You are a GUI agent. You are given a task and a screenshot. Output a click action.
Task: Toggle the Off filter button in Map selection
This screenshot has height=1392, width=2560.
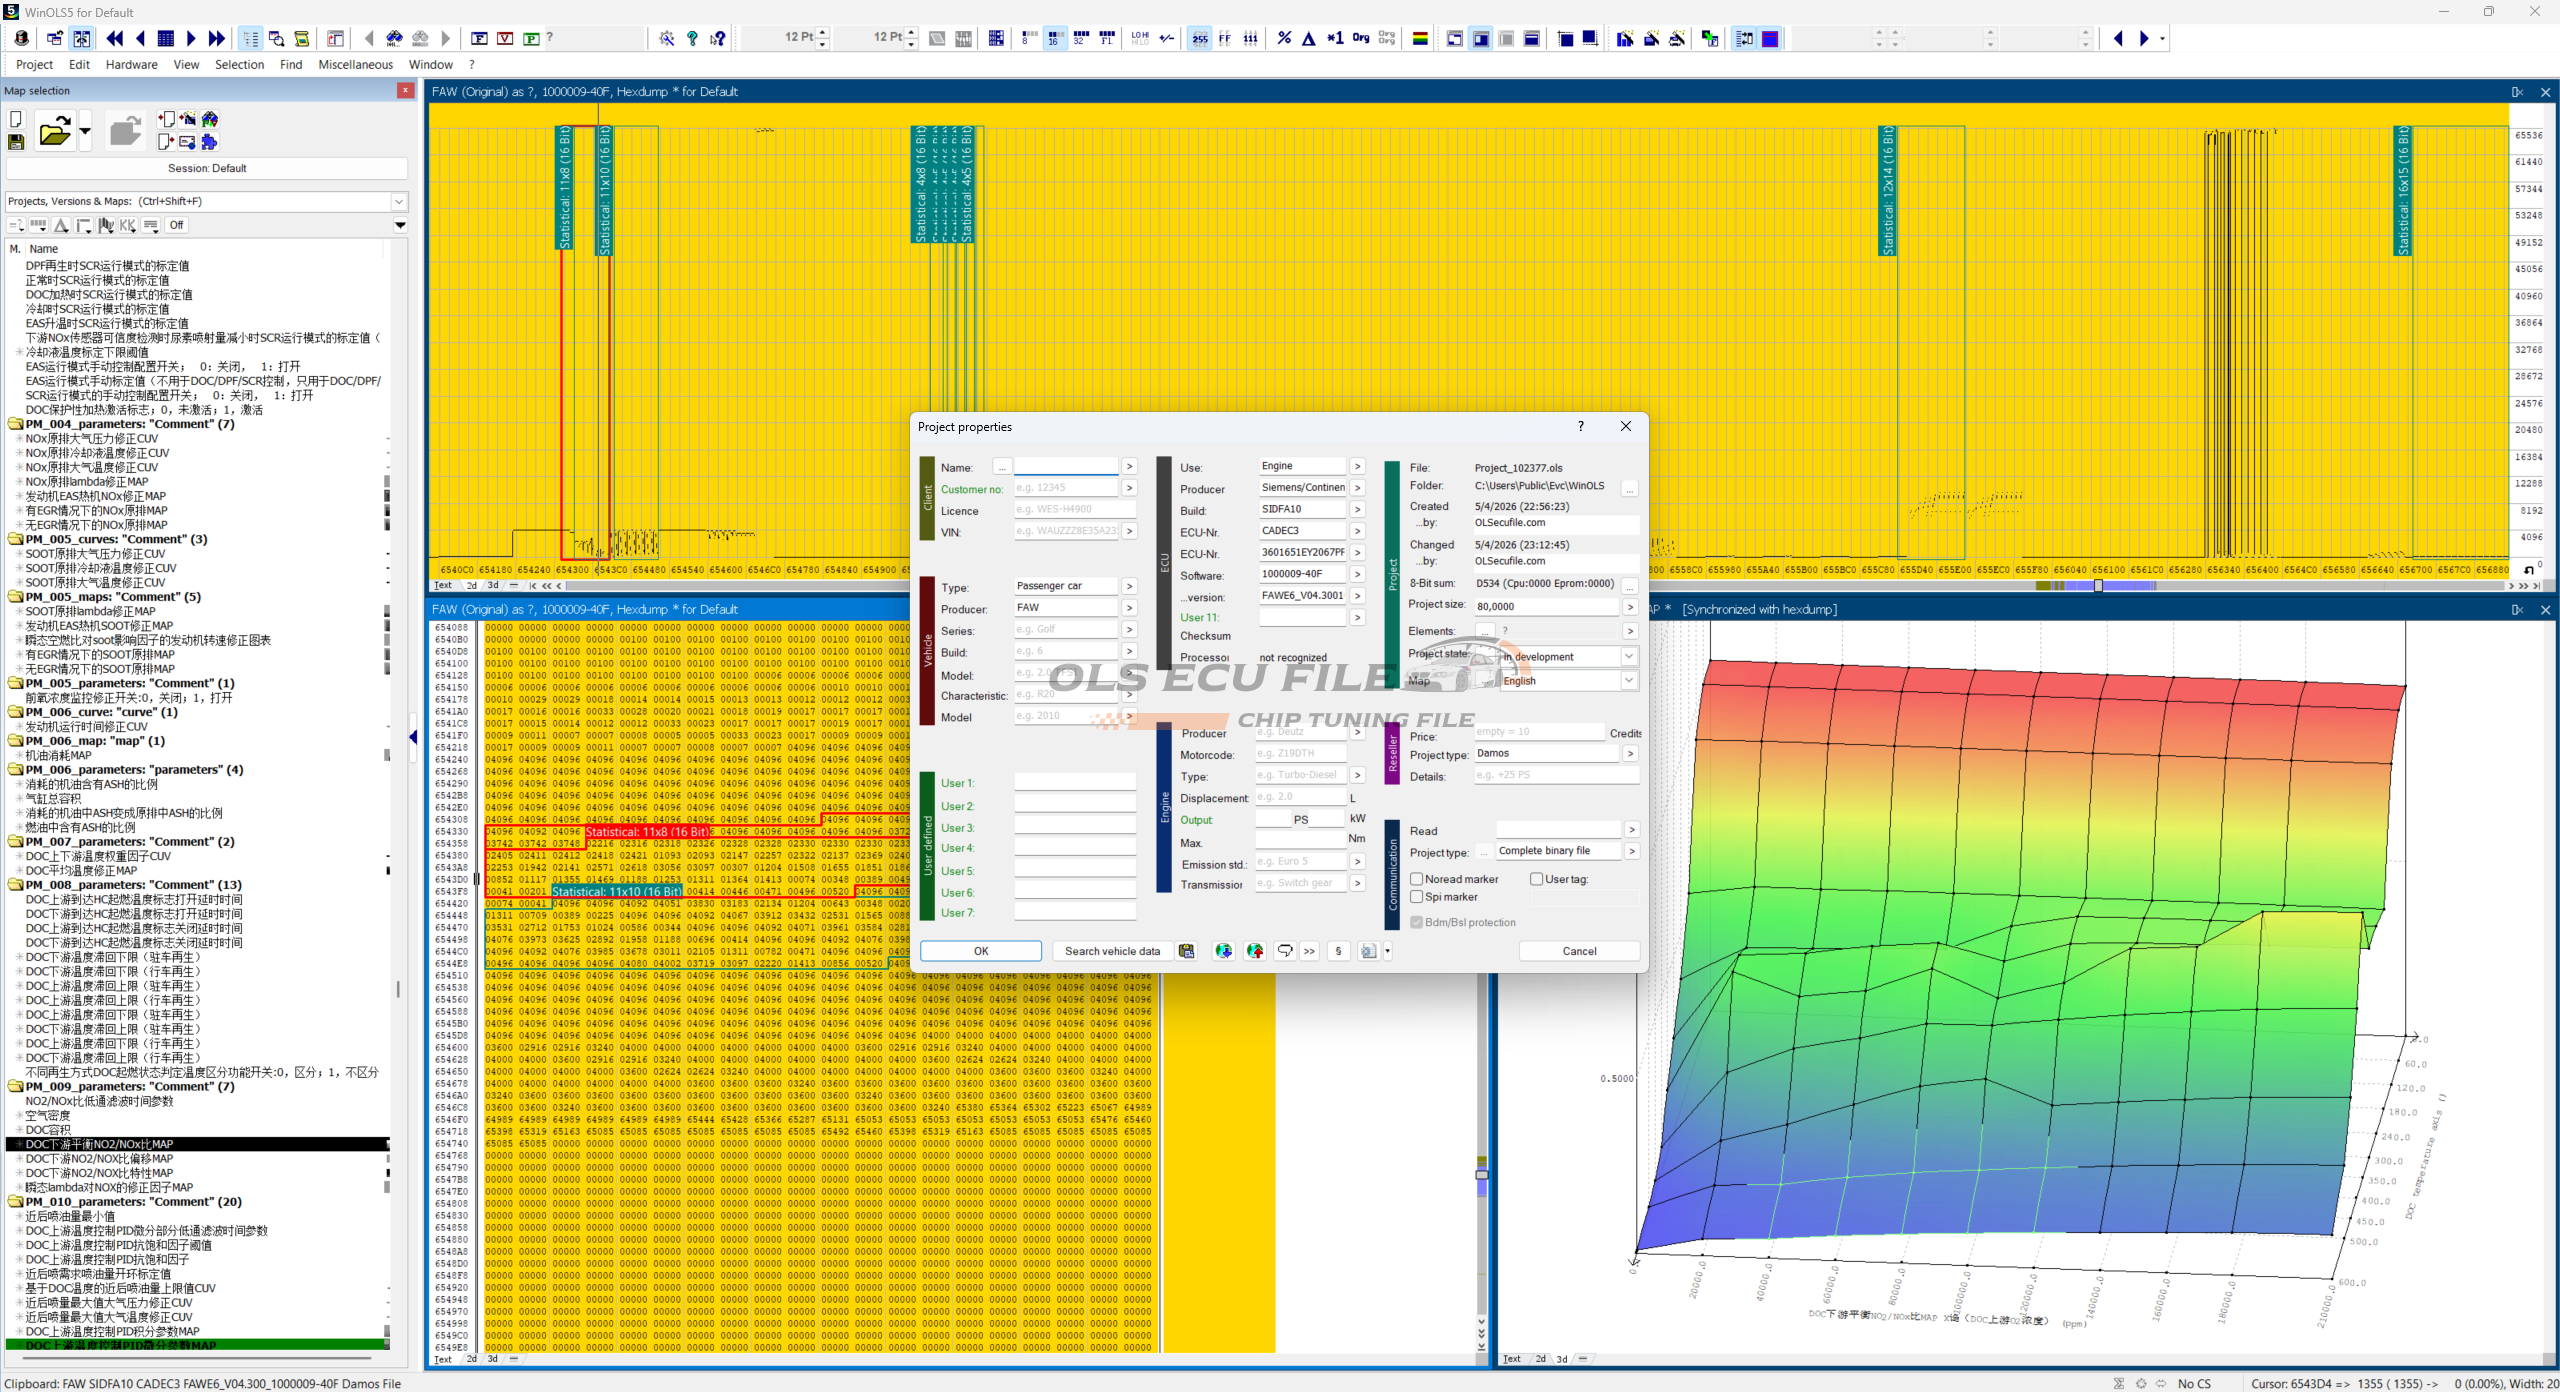(177, 225)
